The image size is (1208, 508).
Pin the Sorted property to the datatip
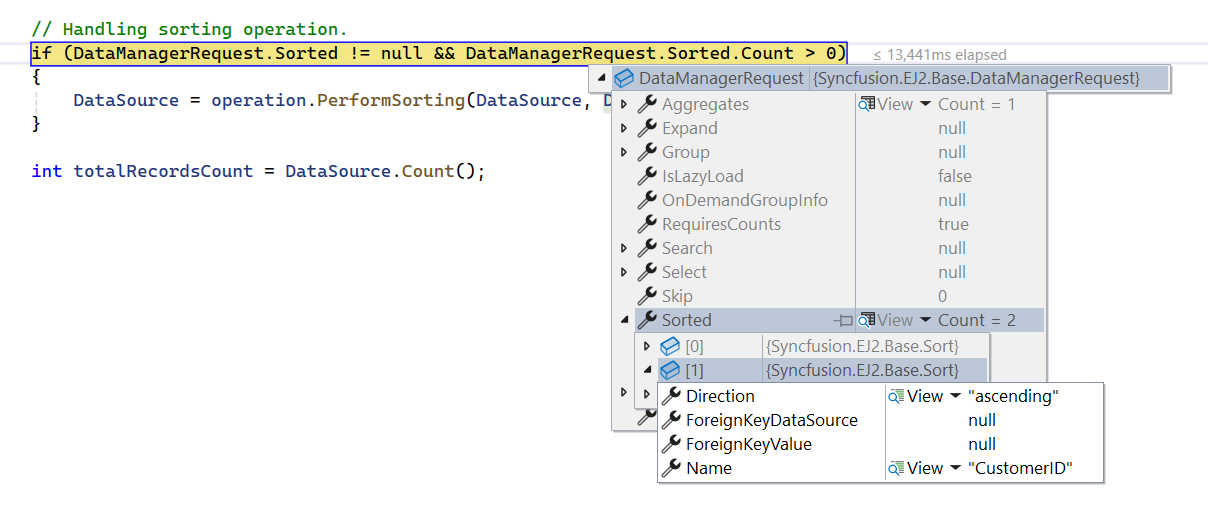[844, 320]
